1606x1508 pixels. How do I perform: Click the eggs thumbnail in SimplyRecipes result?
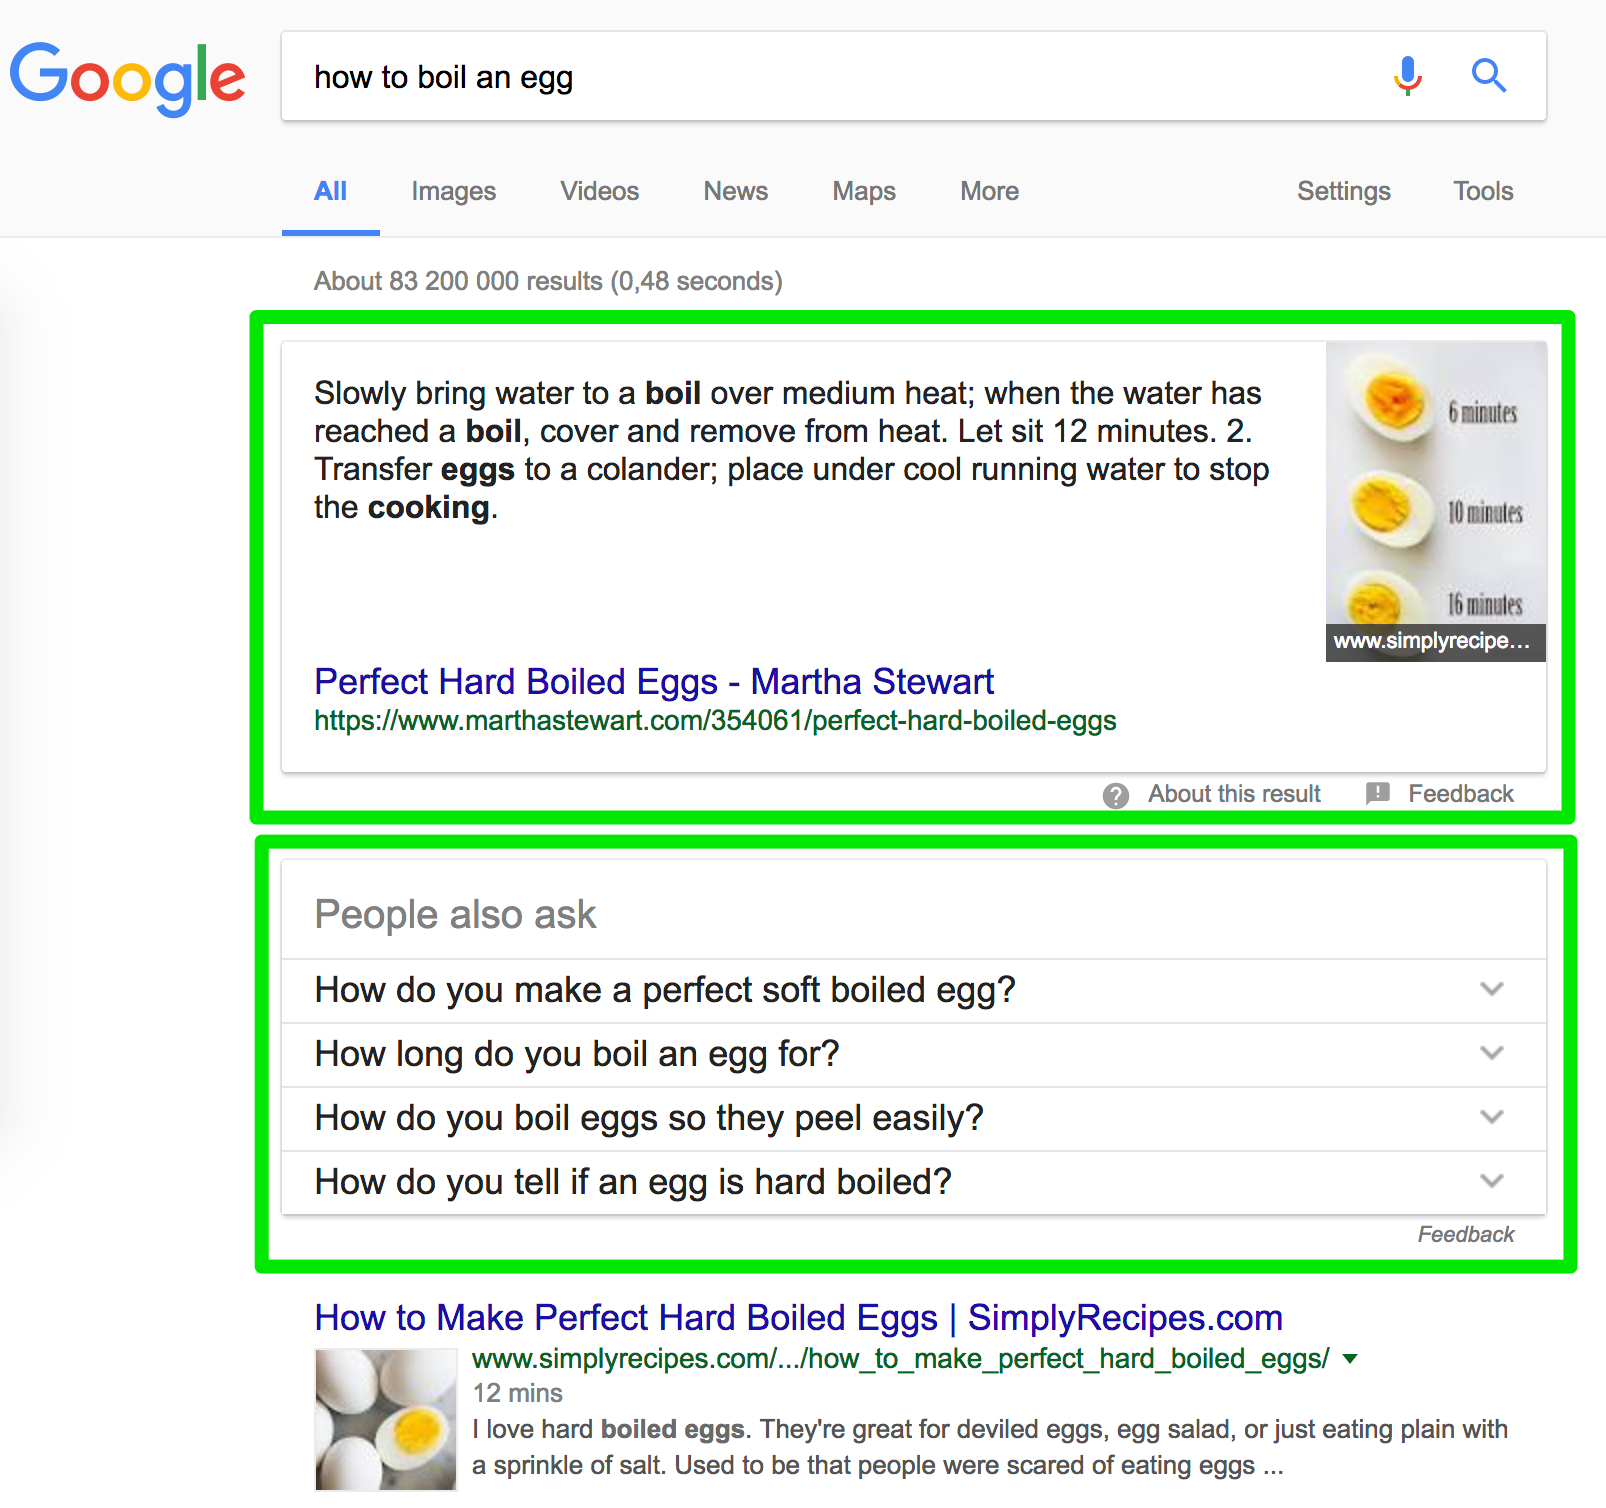386,1420
